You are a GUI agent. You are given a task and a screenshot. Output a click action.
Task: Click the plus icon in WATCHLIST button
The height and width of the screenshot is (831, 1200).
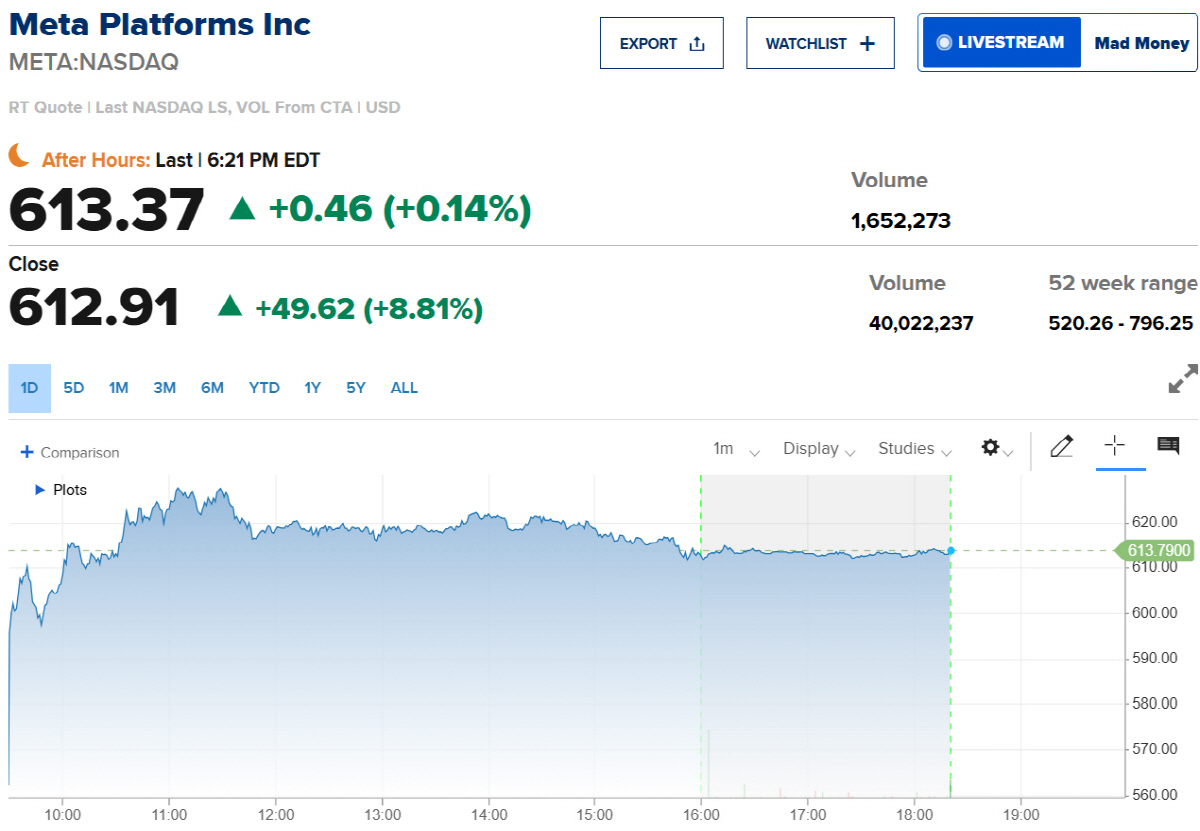pyautogui.click(x=867, y=44)
